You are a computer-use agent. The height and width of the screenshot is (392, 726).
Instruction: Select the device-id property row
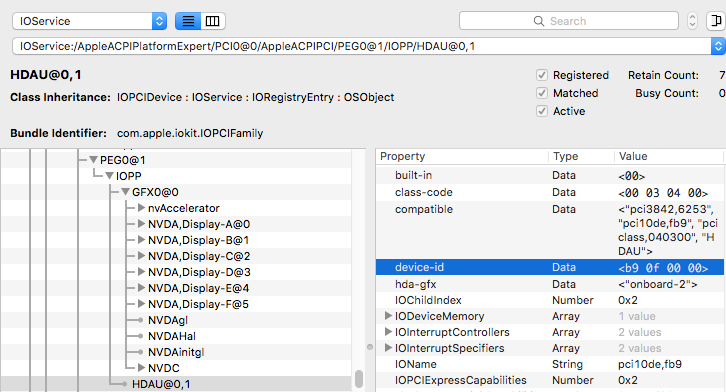click(550, 268)
